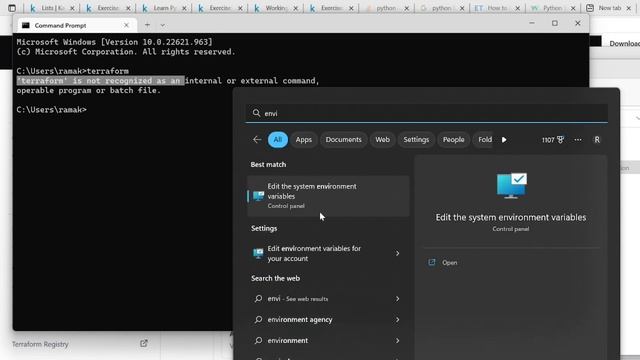
Task: Select the Settings filter chip
Action: tap(416, 140)
